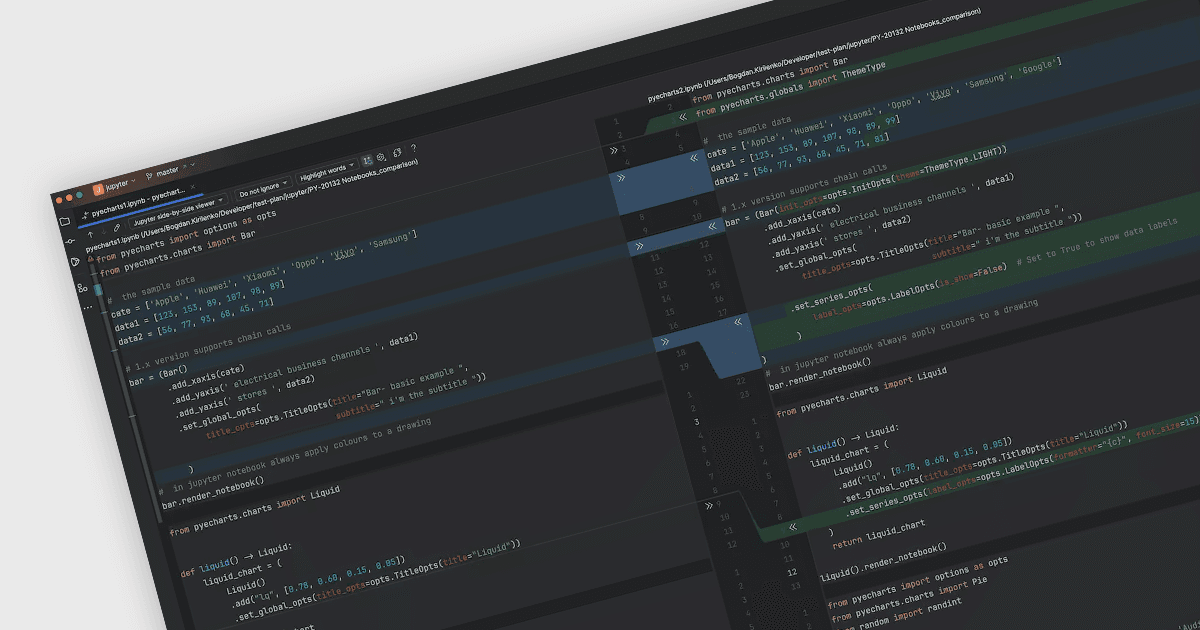
Task: Open the Structure tool window icon
Action: (82, 287)
